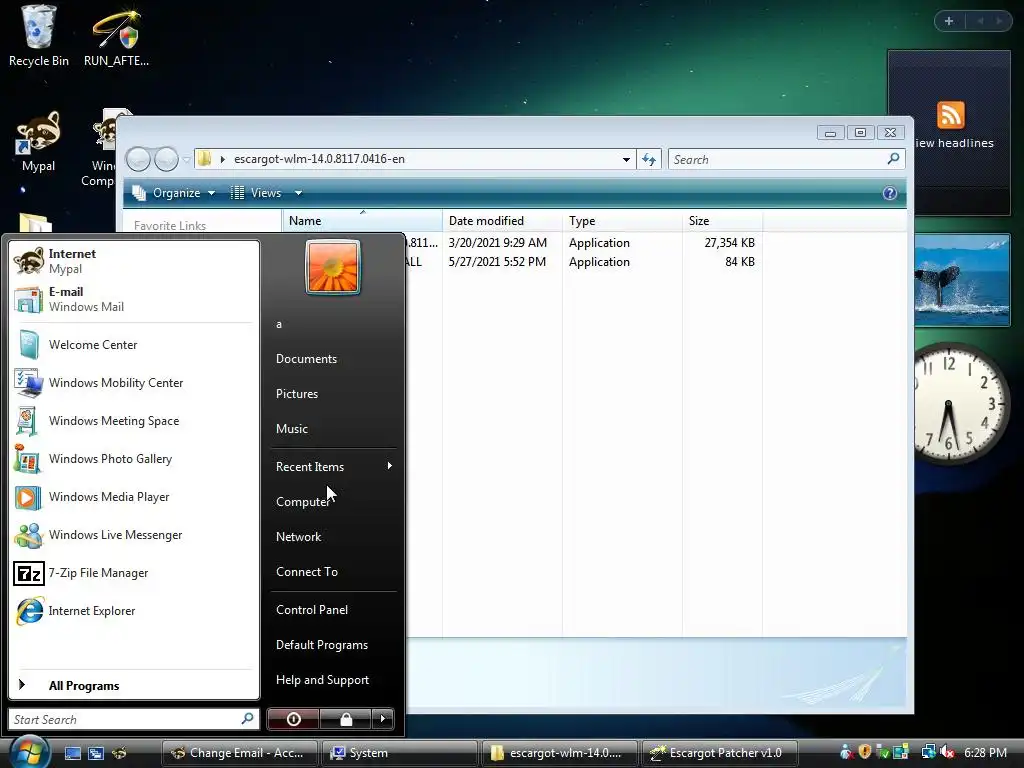This screenshot has width=1024, height=768.
Task: Click Switch between windows quick launch icon
Action: tap(96, 753)
